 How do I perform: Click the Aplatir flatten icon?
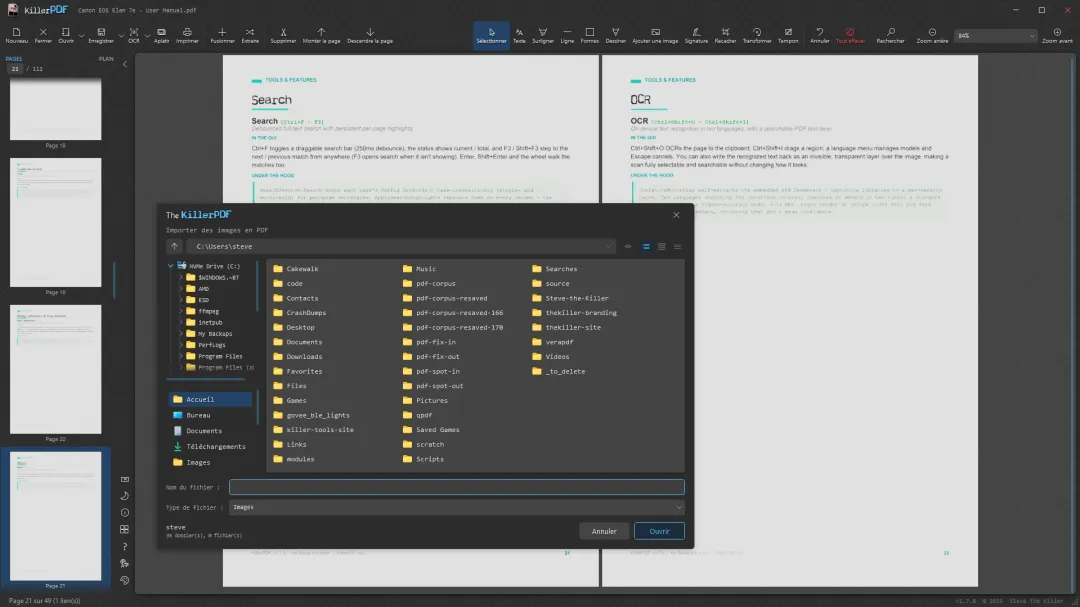point(161,36)
